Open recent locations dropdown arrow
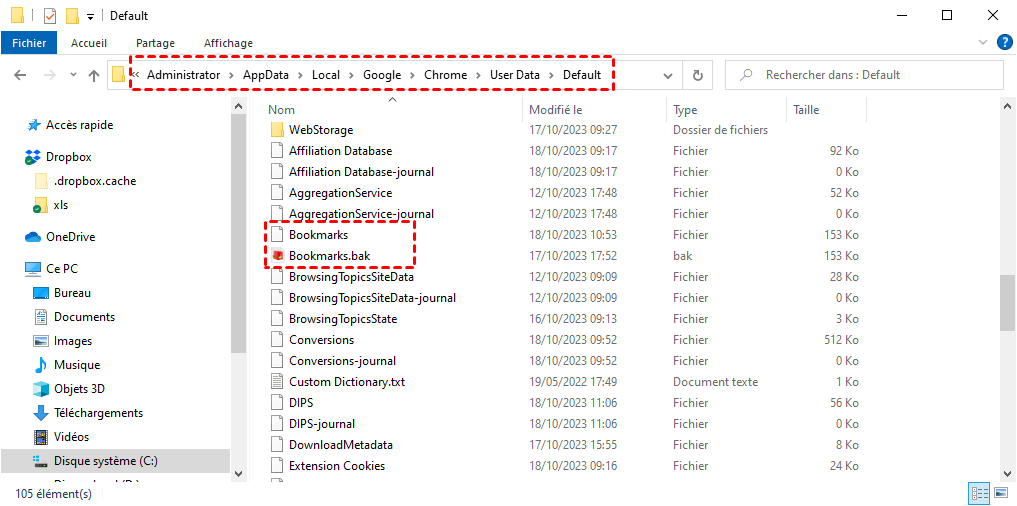 point(73,75)
